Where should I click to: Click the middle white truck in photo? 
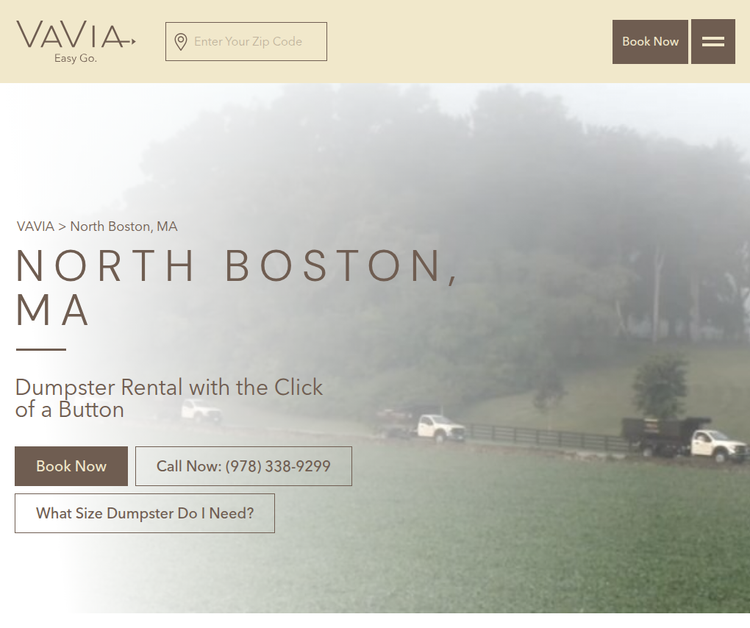pos(440,428)
